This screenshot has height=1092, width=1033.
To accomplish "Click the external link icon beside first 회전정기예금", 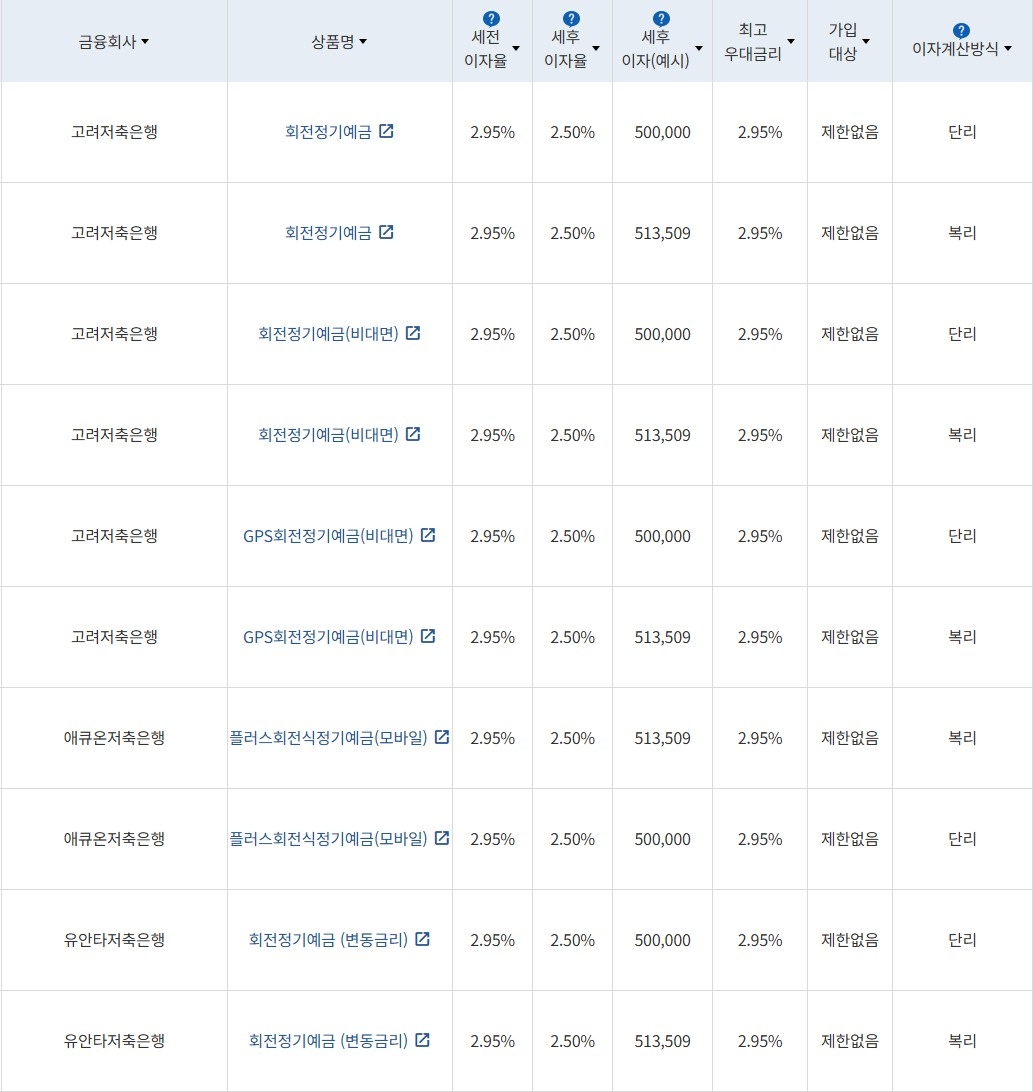I will pos(389,131).
